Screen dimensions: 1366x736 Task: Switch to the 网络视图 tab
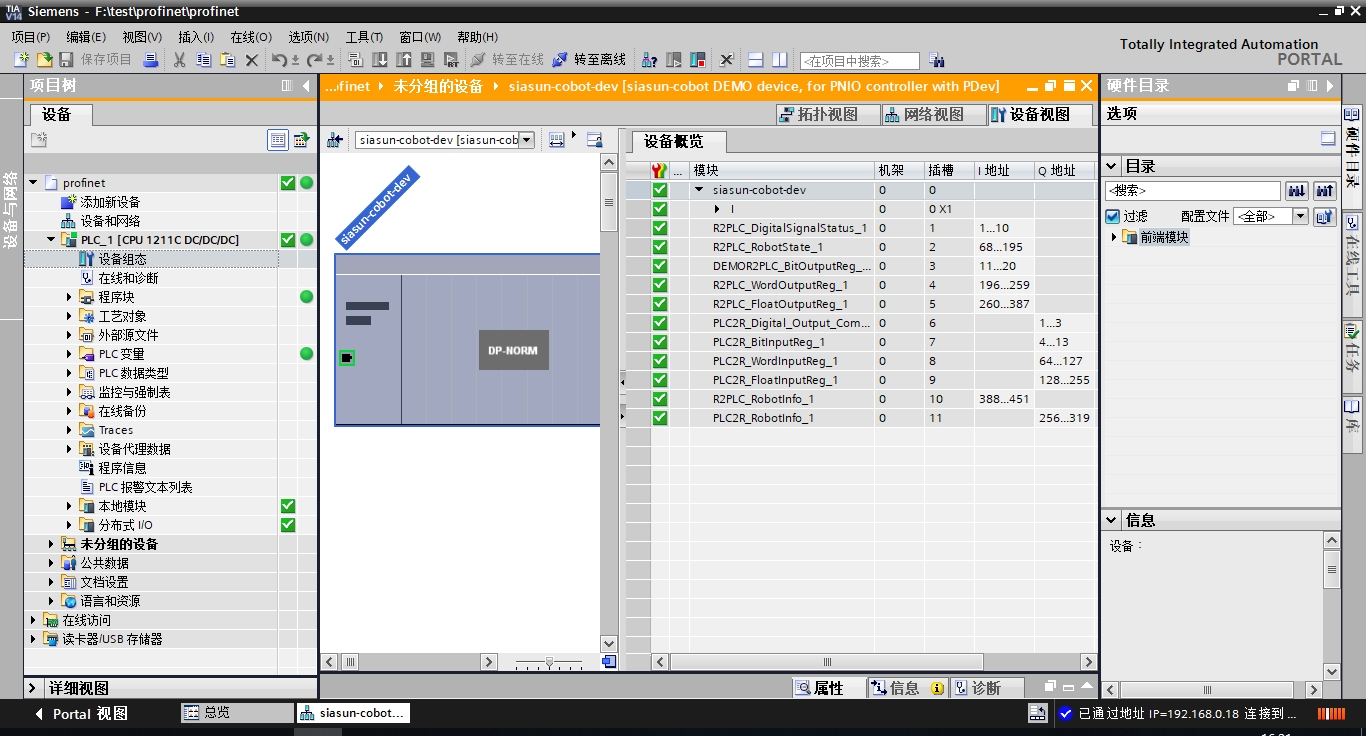(933, 115)
